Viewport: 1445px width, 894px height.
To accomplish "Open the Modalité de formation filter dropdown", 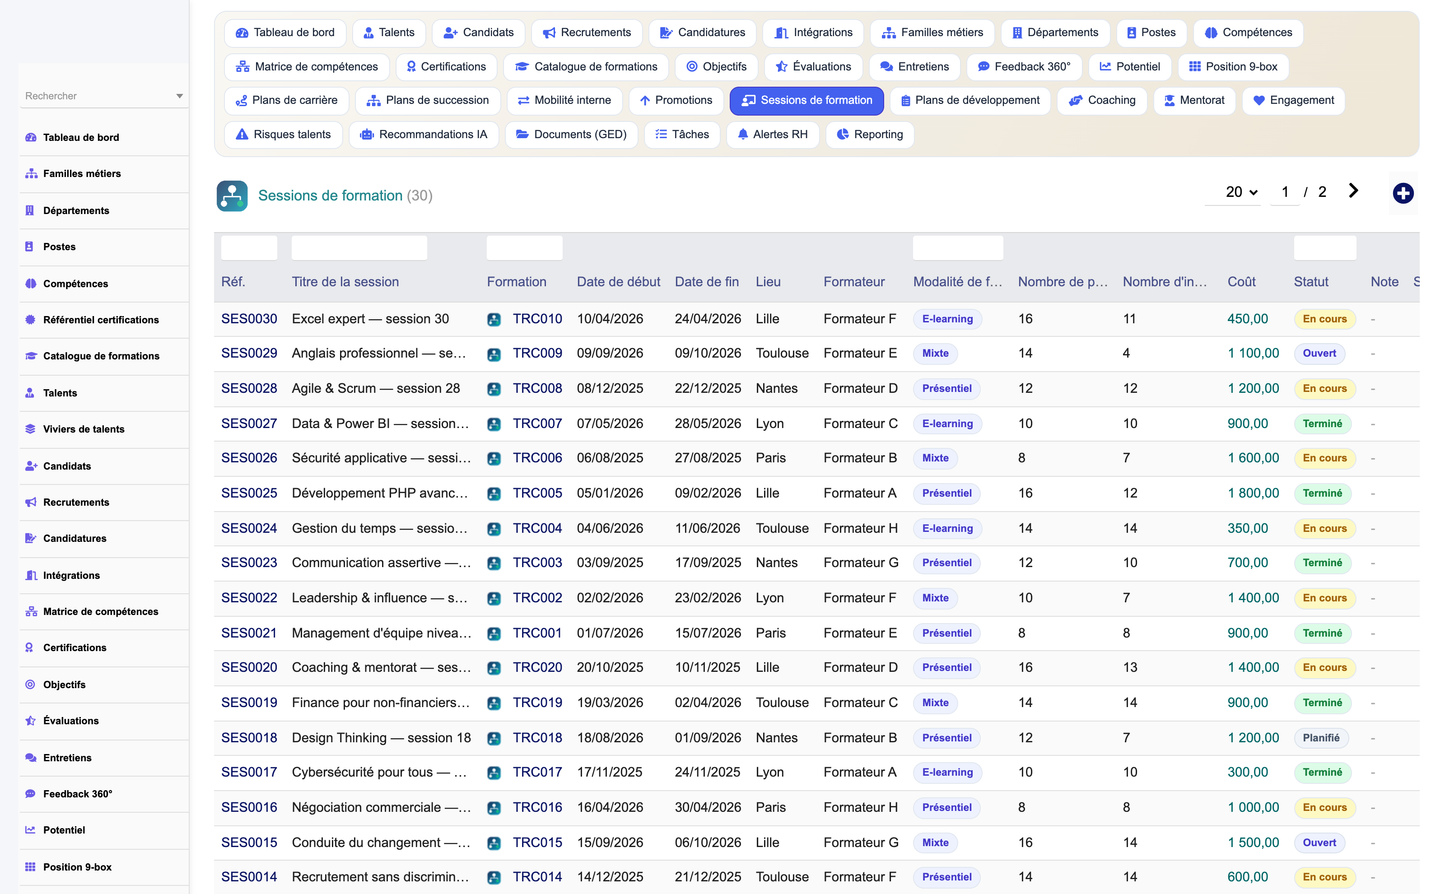I will [x=958, y=248].
